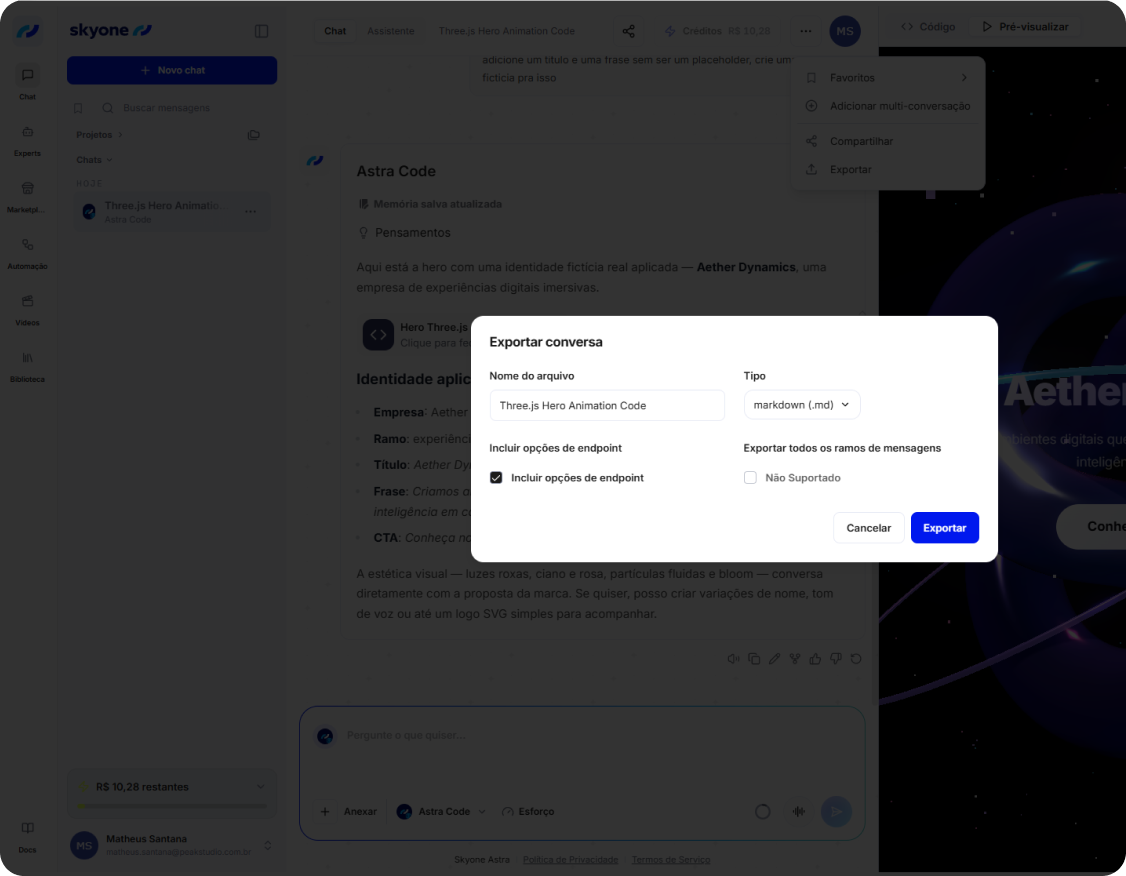Click Cancelar in the export dialog
The height and width of the screenshot is (876, 1126).
(x=868, y=528)
